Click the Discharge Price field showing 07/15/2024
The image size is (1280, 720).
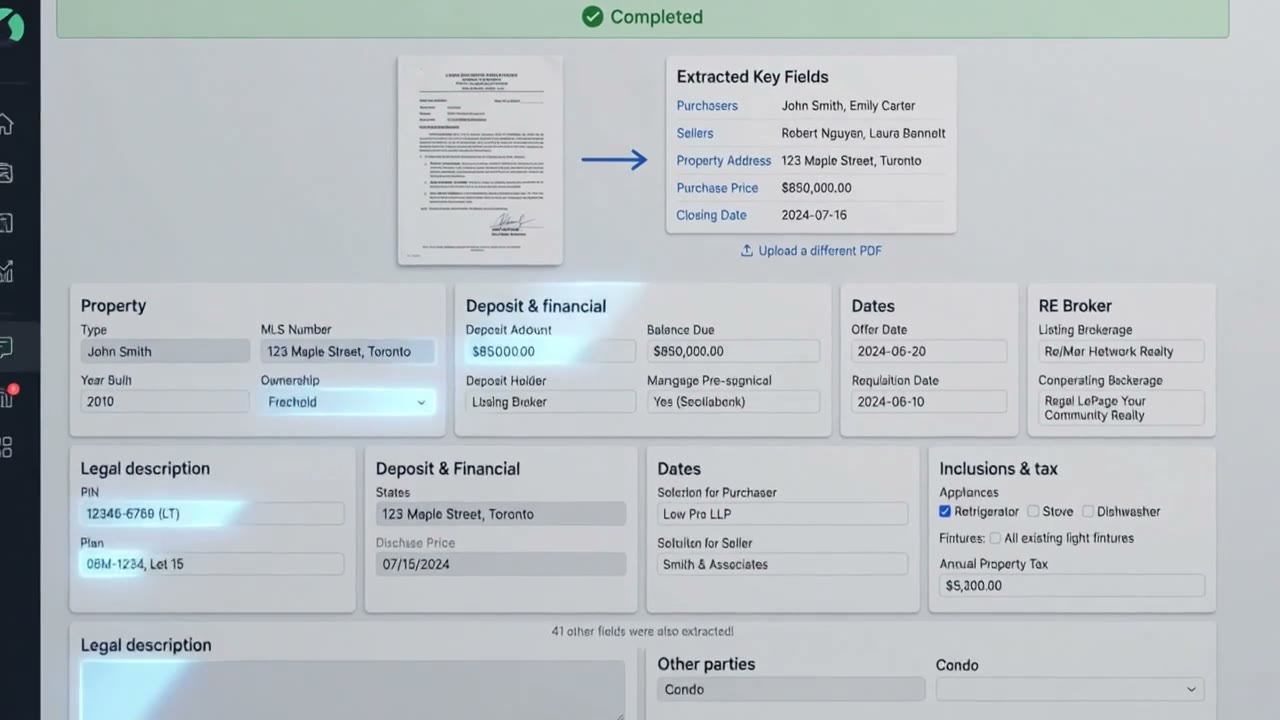pyautogui.click(x=501, y=564)
